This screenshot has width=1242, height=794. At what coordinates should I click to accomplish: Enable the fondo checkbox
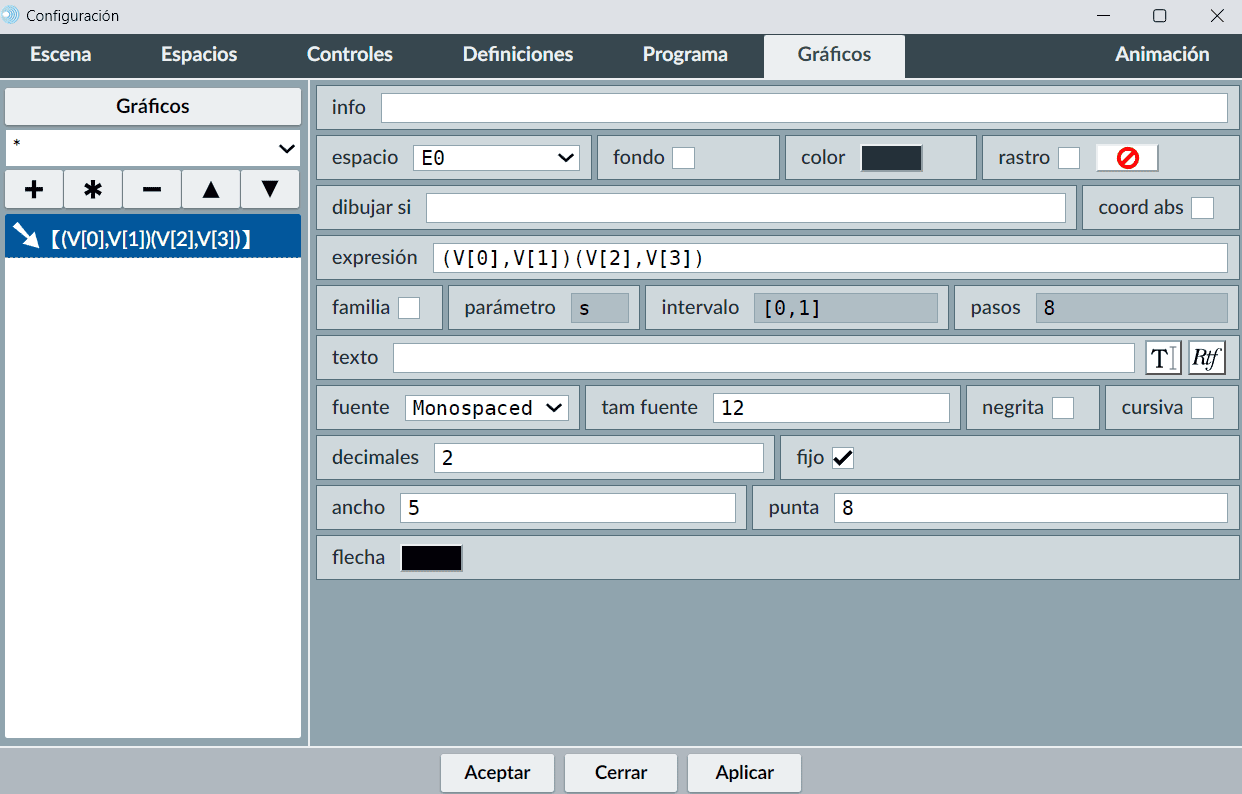coord(683,158)
